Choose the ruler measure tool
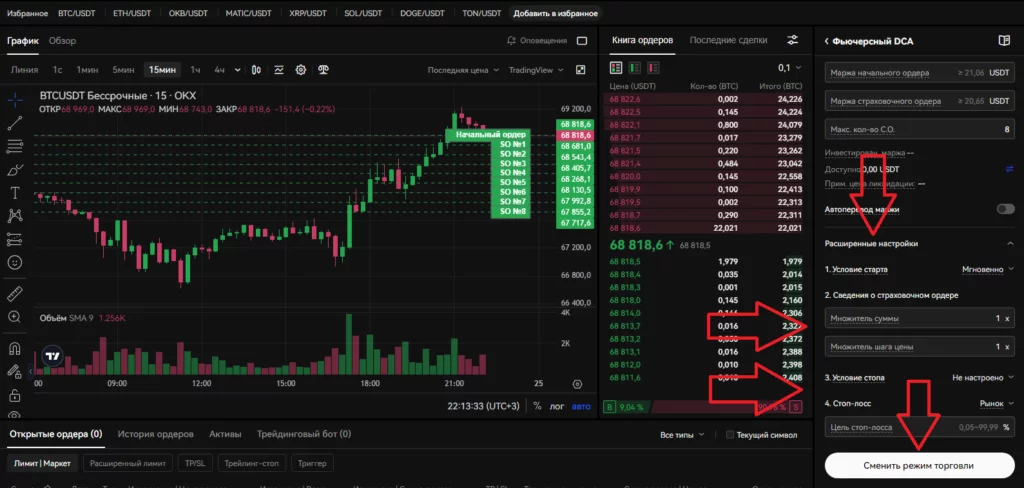Viewport: 1024px width, 488px height. click(x=15, y=294)
